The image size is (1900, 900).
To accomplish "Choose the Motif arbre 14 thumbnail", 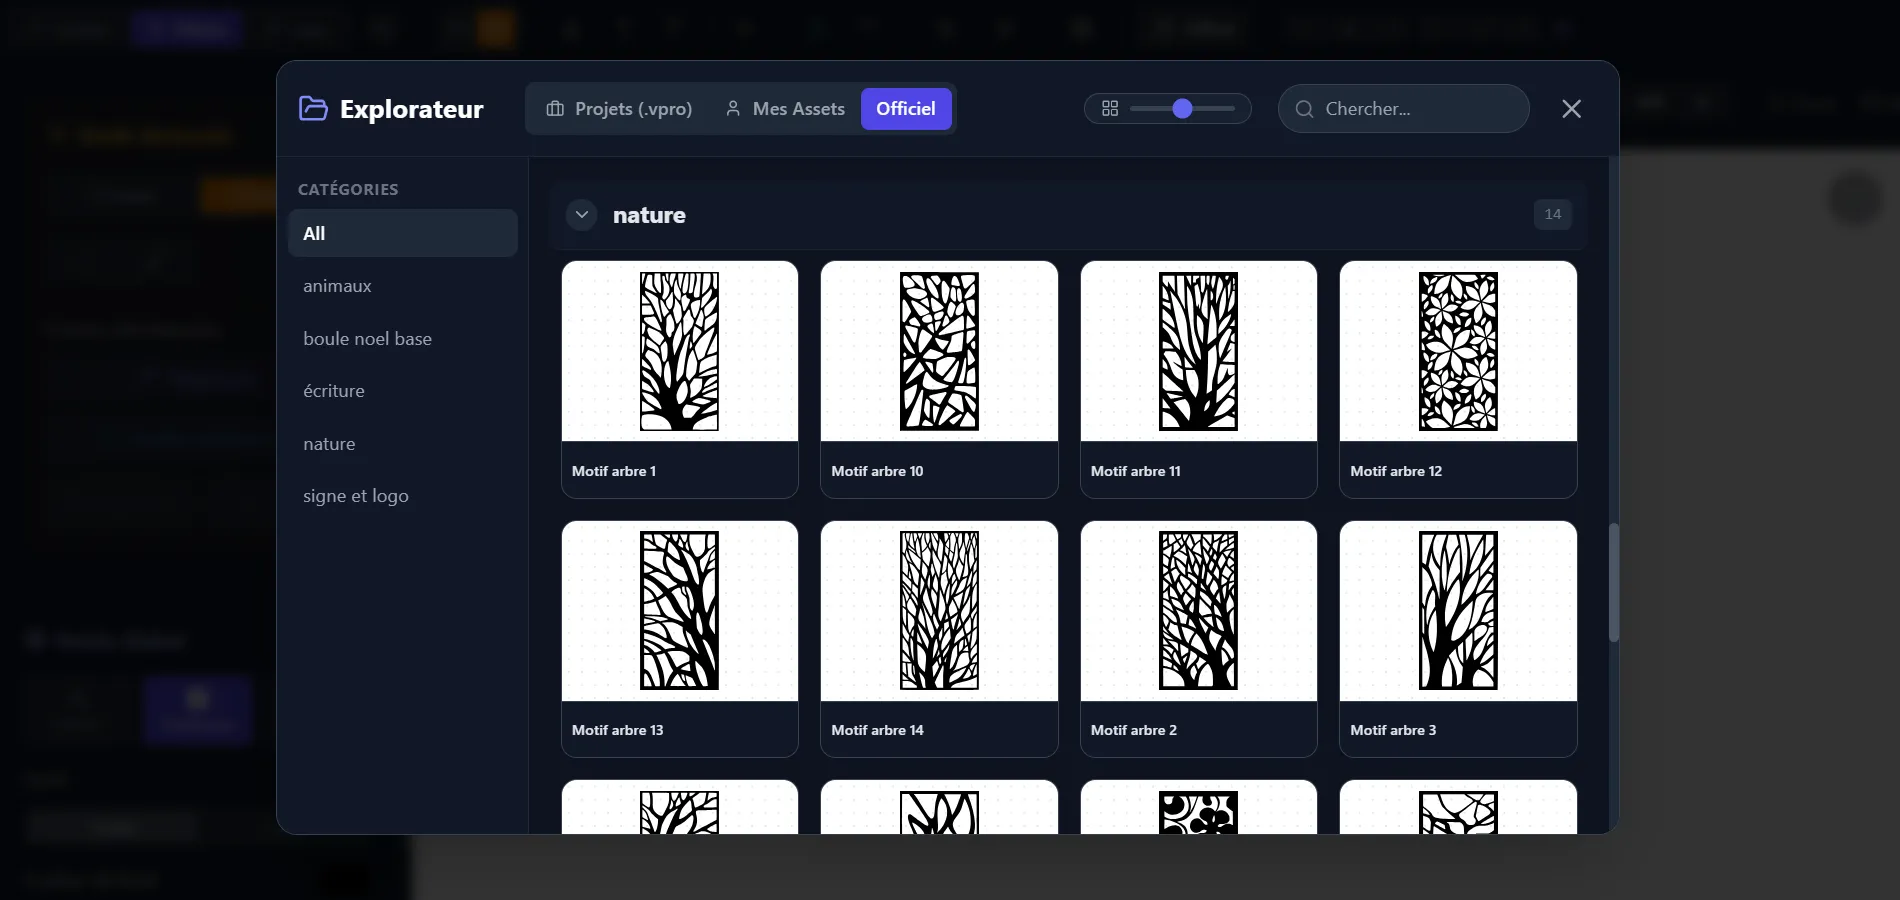I will (x=938, y=611).
